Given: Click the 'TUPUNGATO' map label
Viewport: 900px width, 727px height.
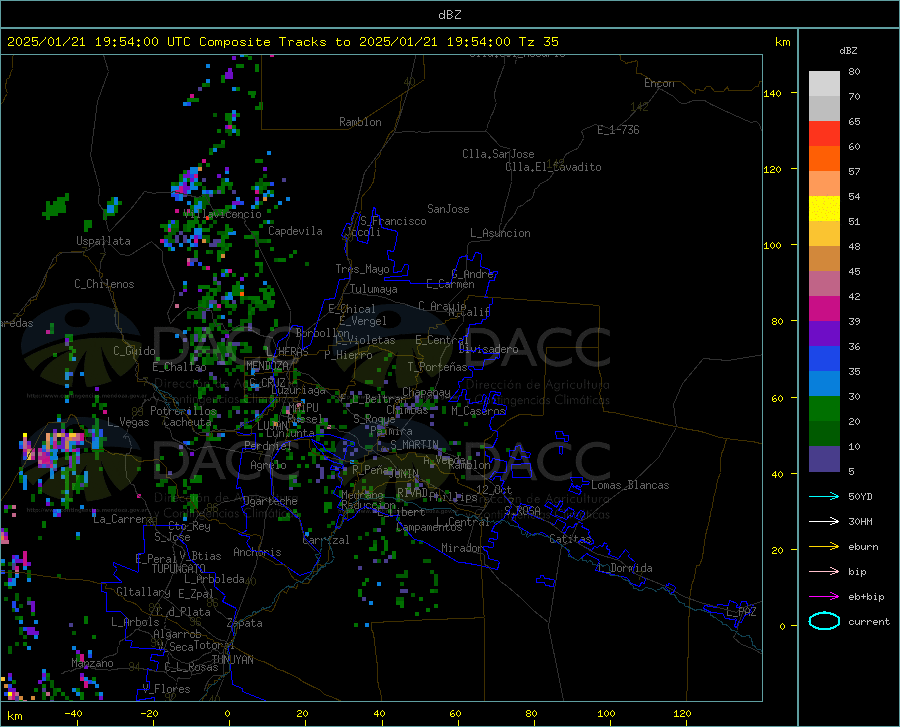Looking at the screenshot, I should click(x=179, y=569).
